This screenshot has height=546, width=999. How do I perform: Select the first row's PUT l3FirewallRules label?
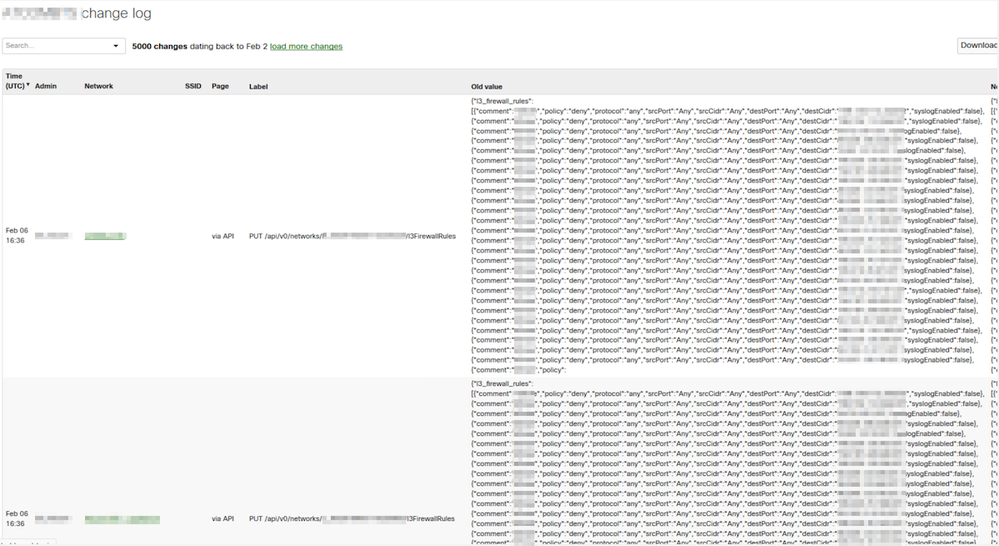click(x=352, y=236)
